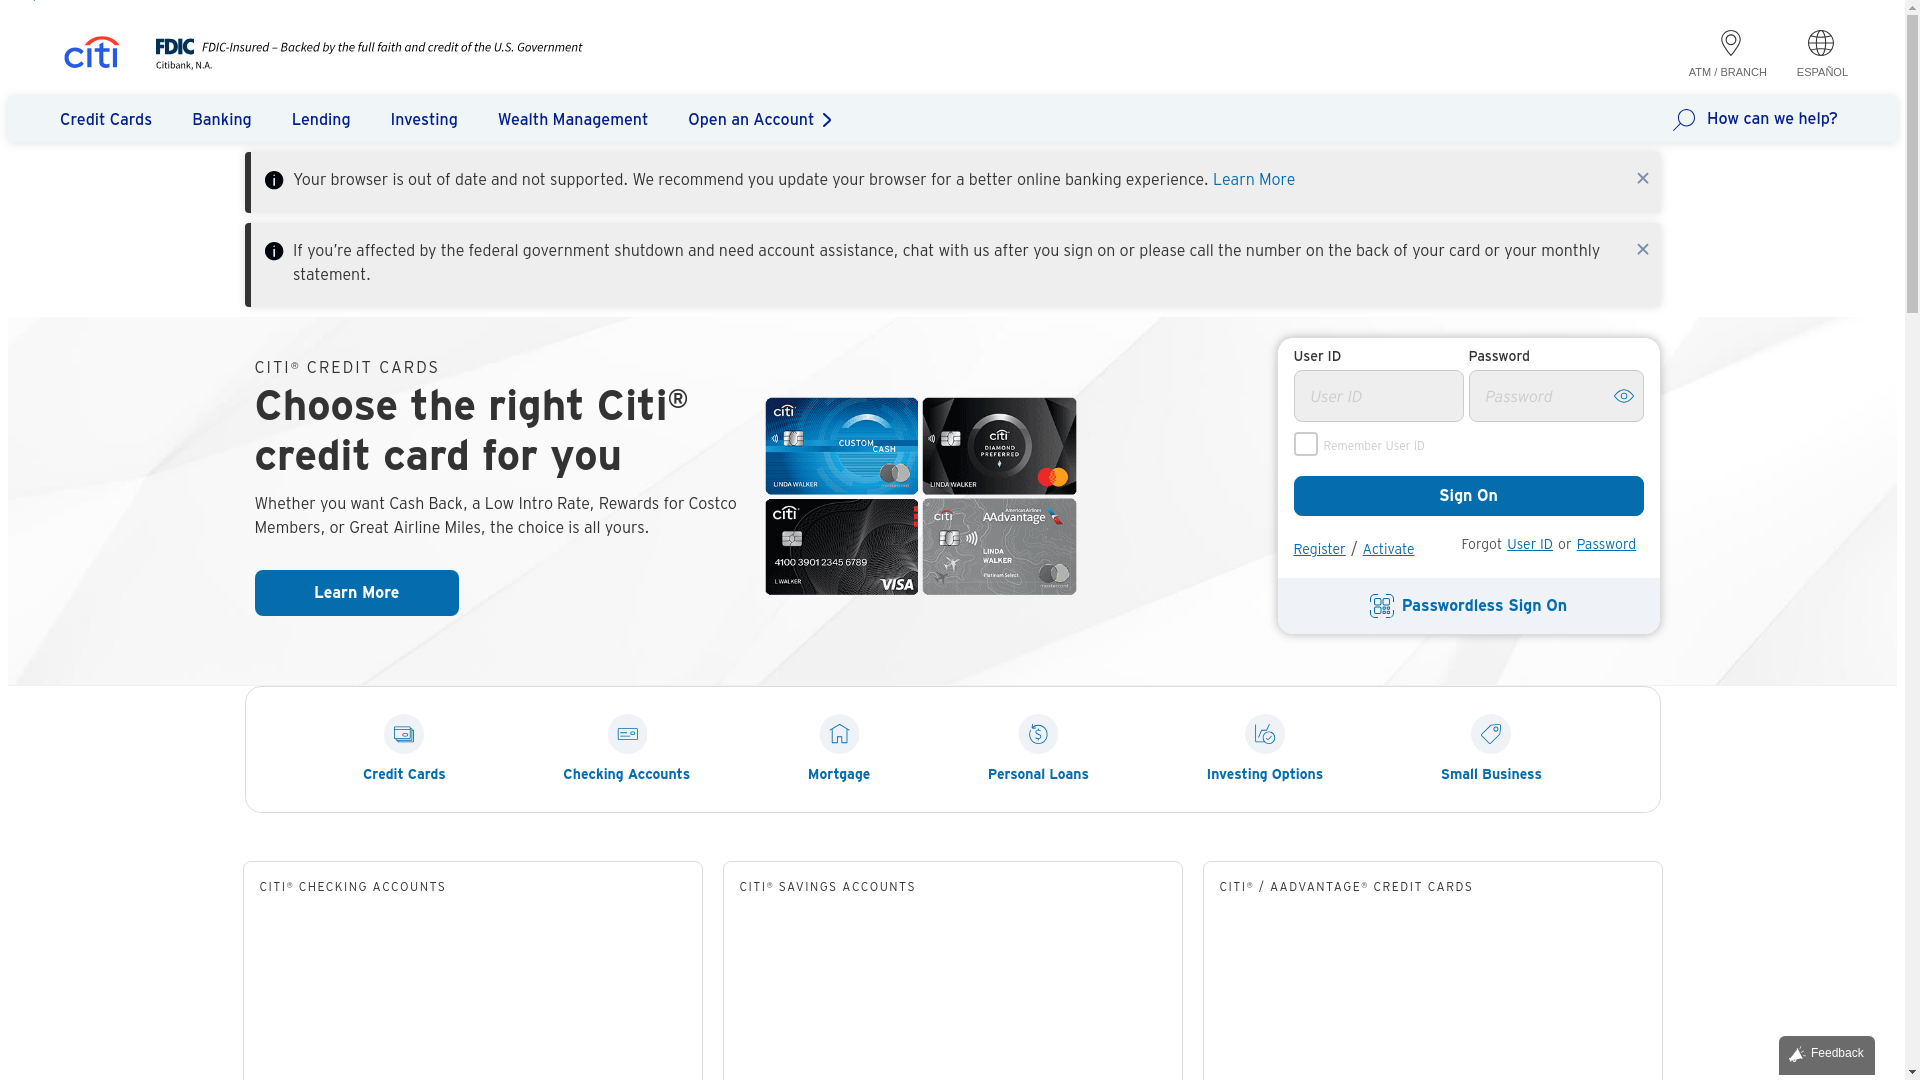Open the Credit Cards menu

pos(106,120)
